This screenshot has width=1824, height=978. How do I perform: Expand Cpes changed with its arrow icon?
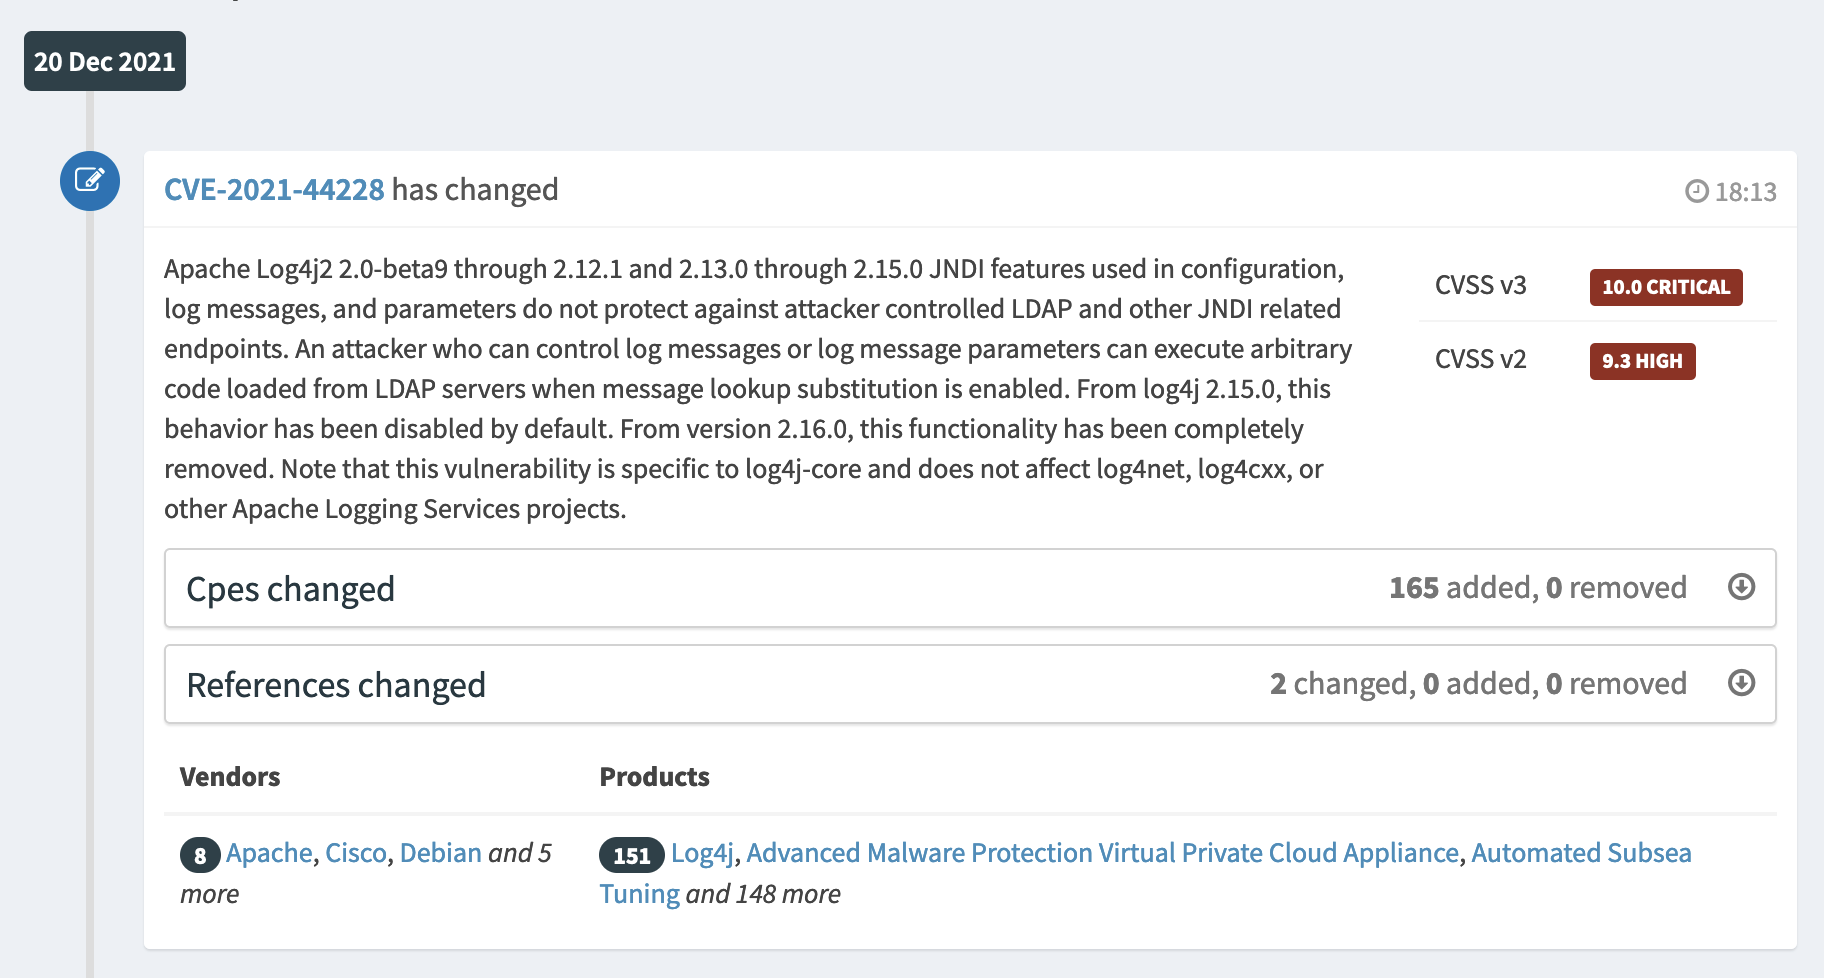coord(1741,587)
